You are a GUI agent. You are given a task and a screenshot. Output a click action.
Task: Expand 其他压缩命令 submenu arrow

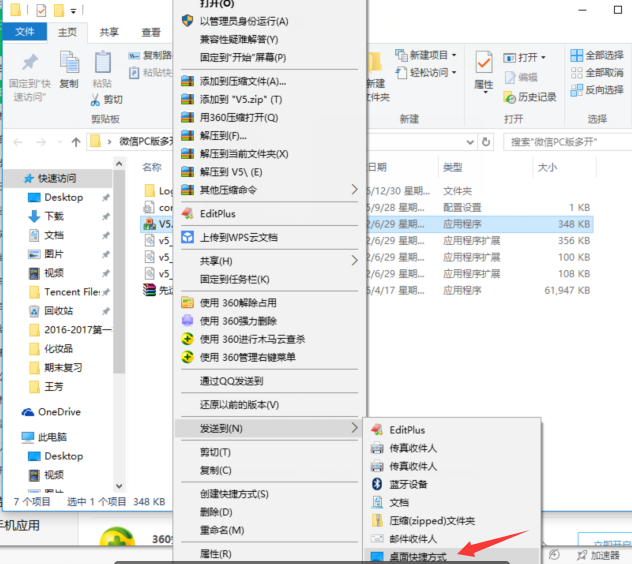coord(354,189)
